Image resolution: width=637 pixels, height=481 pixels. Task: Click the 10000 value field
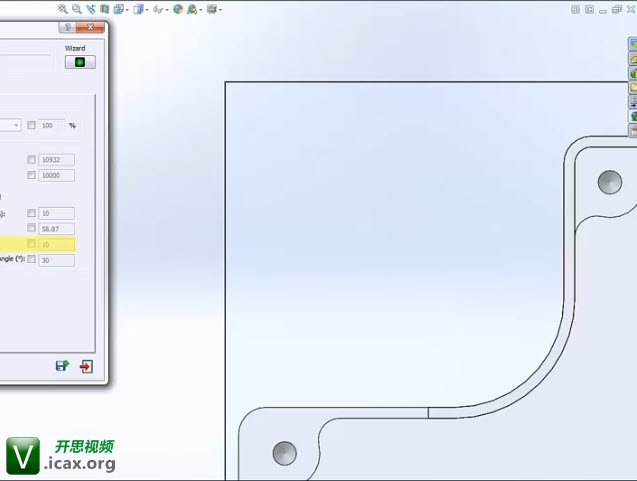(56, 175)
